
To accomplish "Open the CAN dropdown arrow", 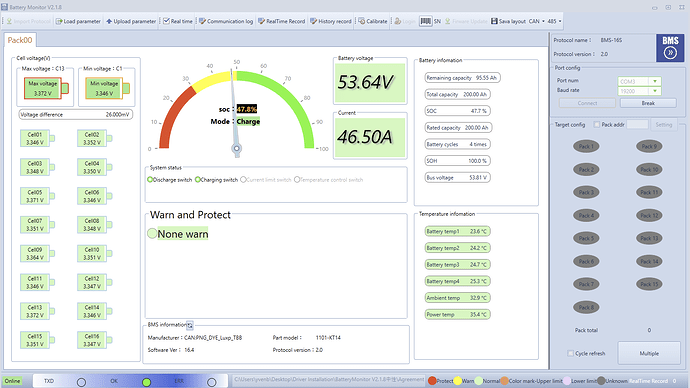I will (543, 21).
